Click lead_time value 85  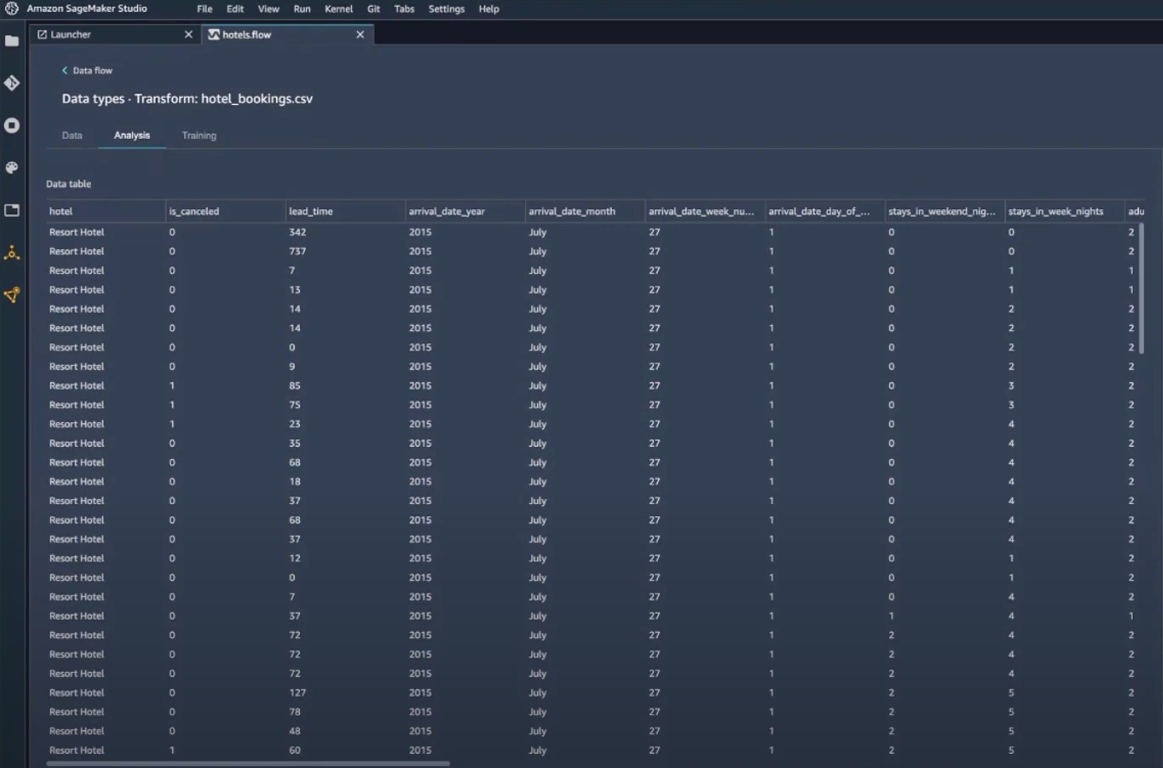(x=294, y=386)
